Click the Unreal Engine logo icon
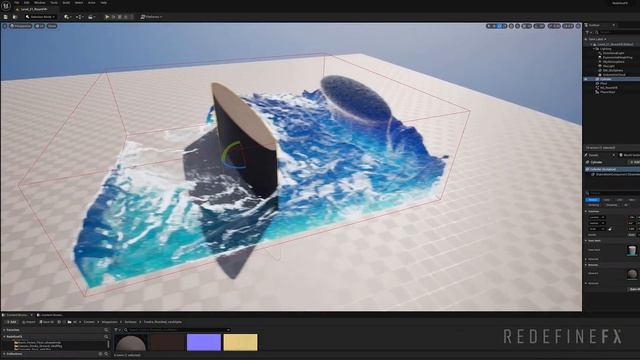 coord(6,5)
